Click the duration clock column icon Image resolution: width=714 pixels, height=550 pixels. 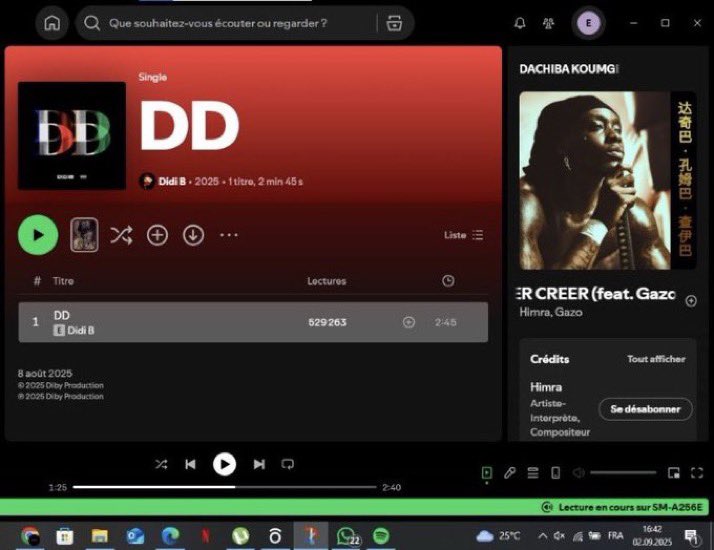click(x=448, y=281)
